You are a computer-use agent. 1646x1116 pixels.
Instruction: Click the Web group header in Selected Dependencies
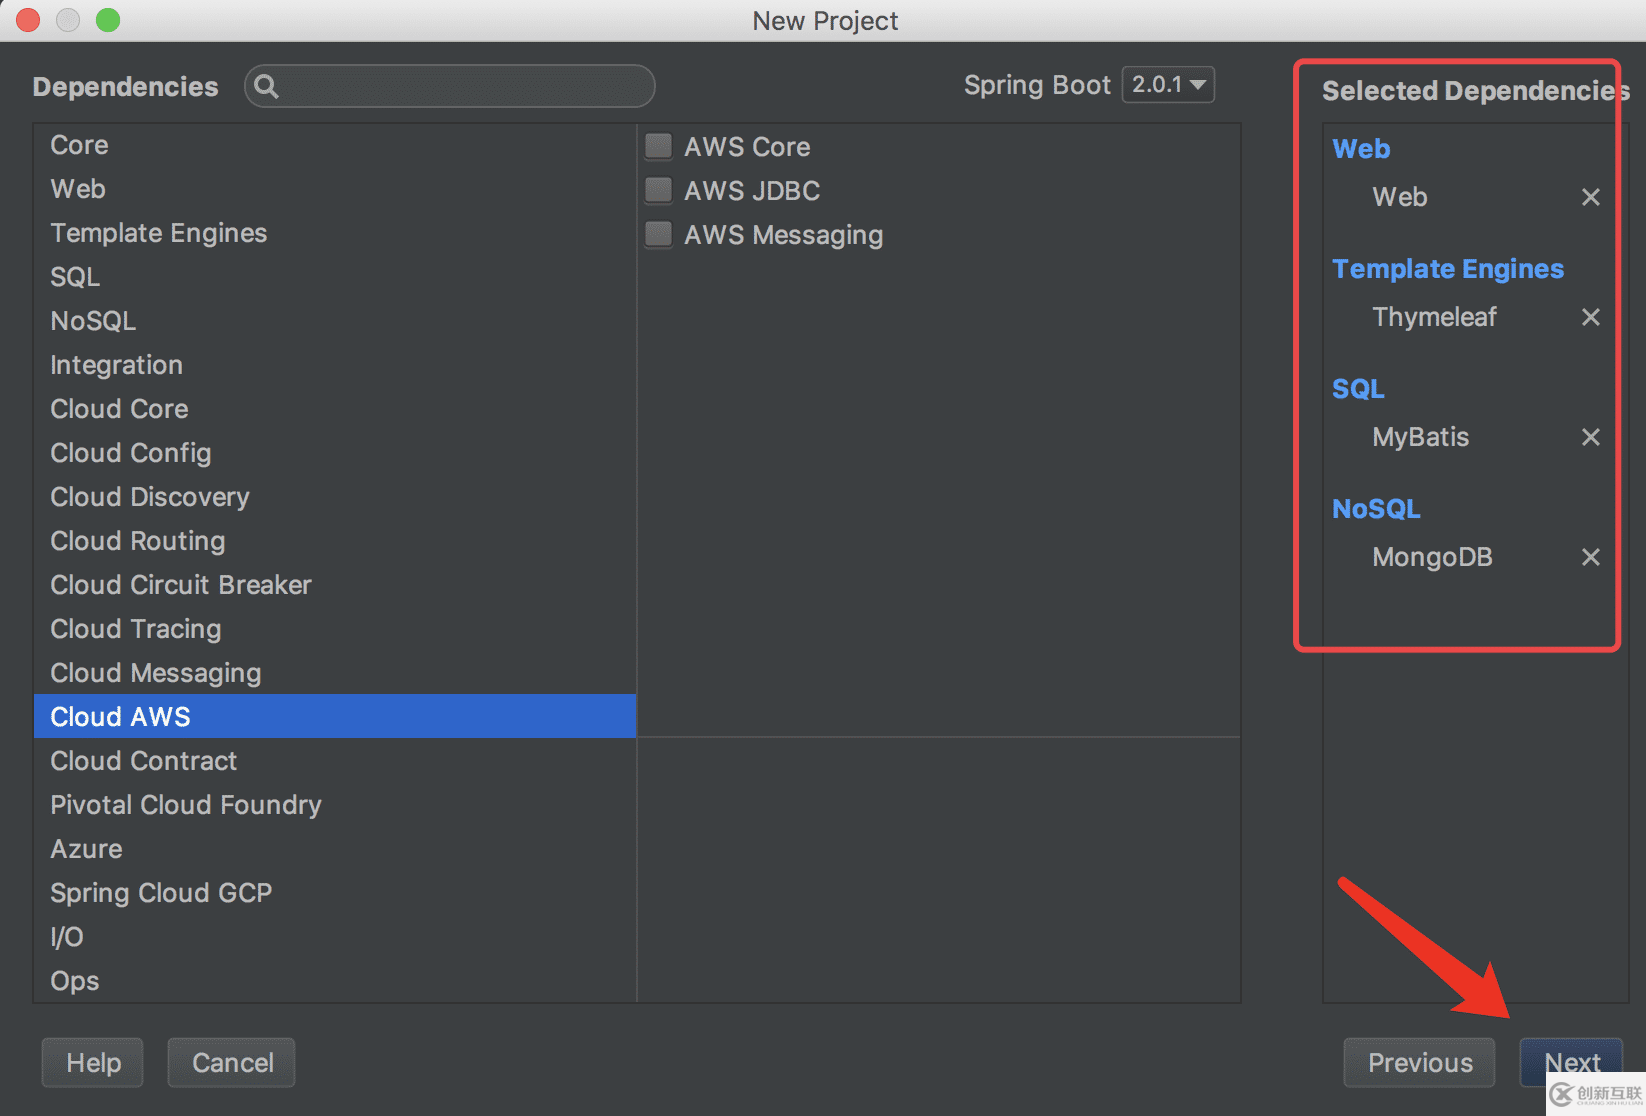(x=1361, y=149)
